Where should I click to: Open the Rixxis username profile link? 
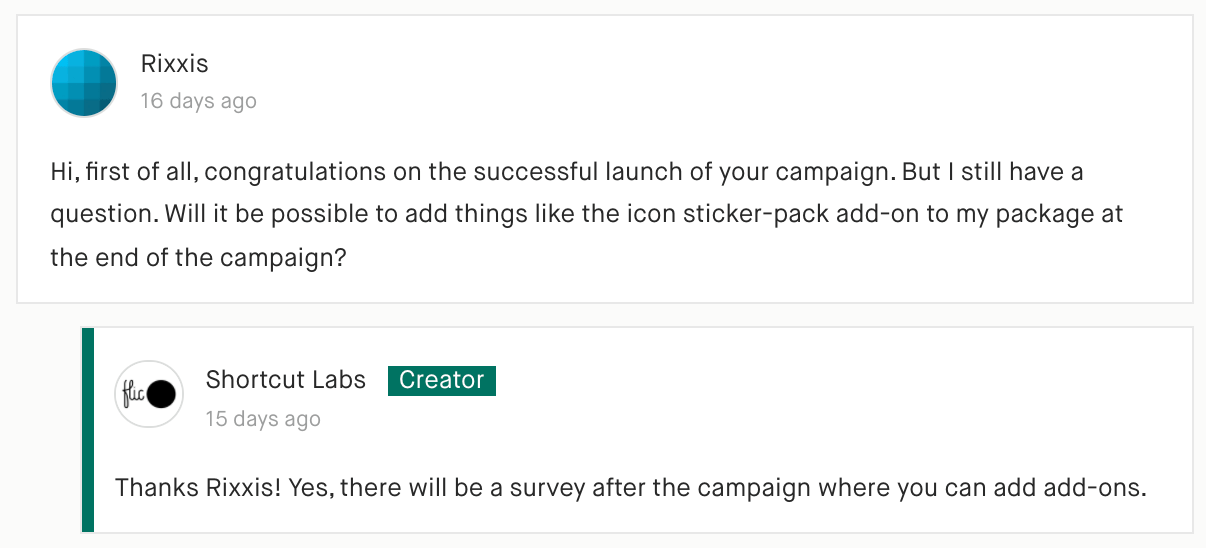[175, 65]
